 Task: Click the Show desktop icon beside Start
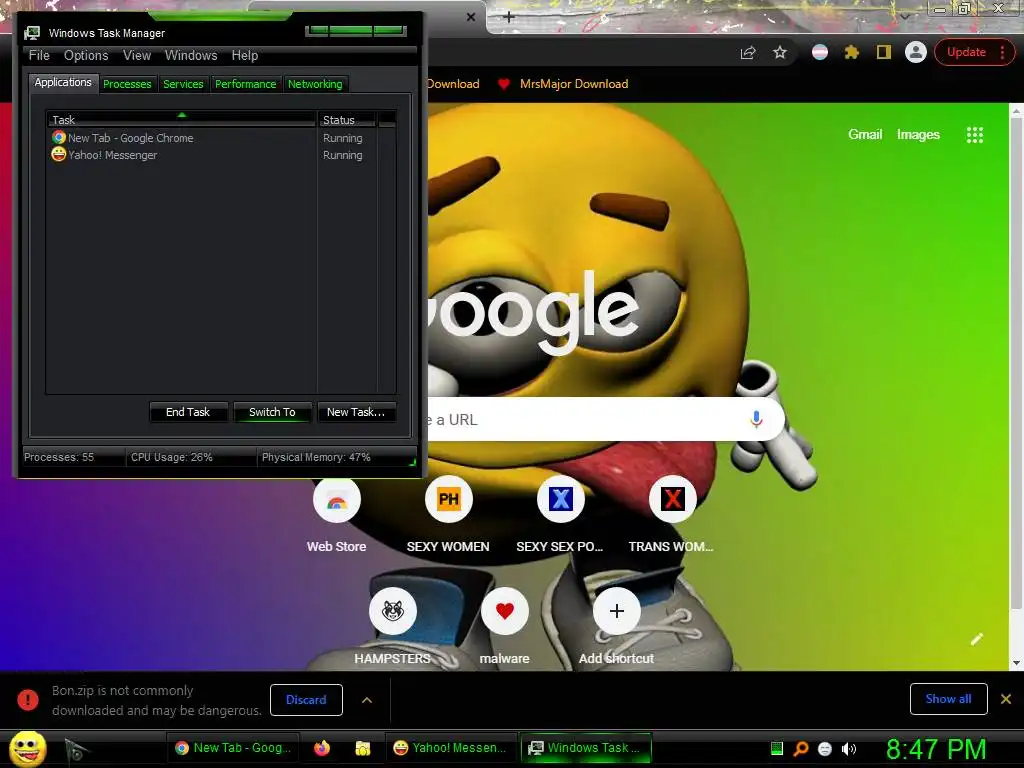(x=76, y=750)
